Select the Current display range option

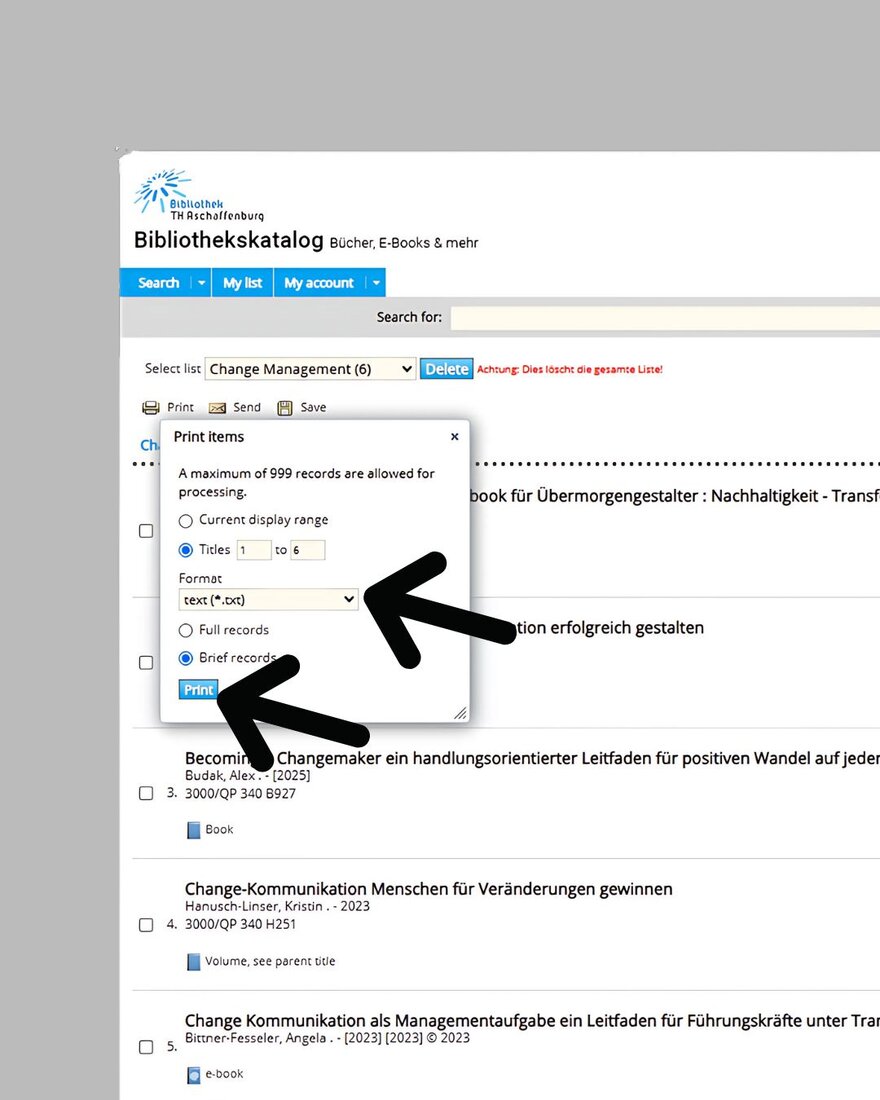coord(185,521)
